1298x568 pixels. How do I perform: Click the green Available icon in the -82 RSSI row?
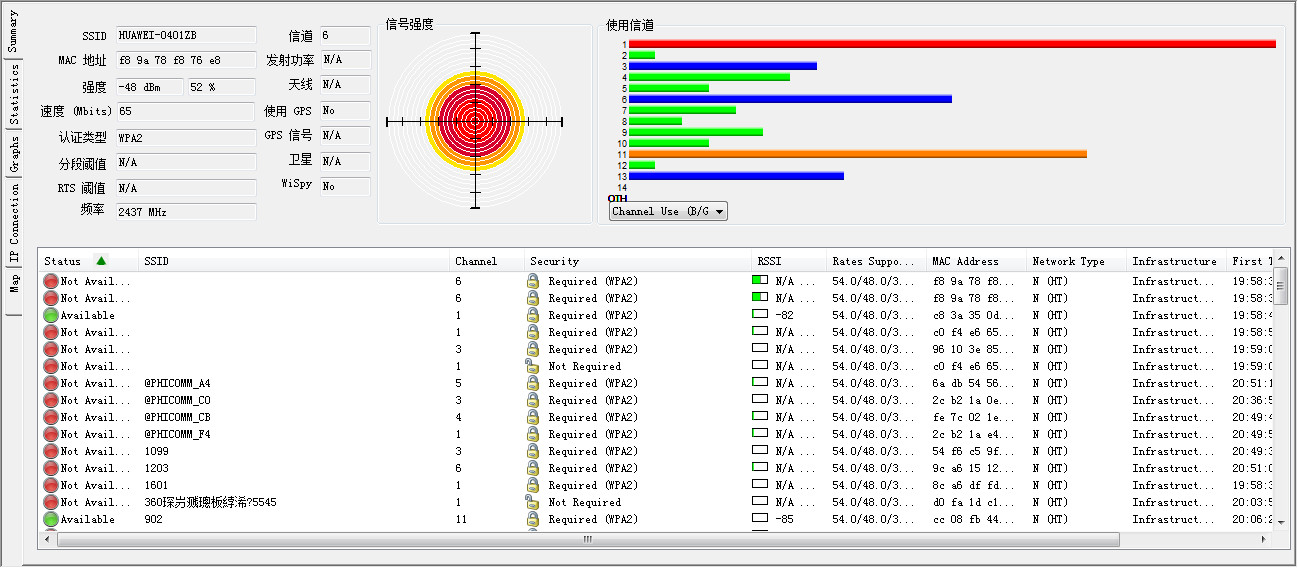(x=51, y=315)
